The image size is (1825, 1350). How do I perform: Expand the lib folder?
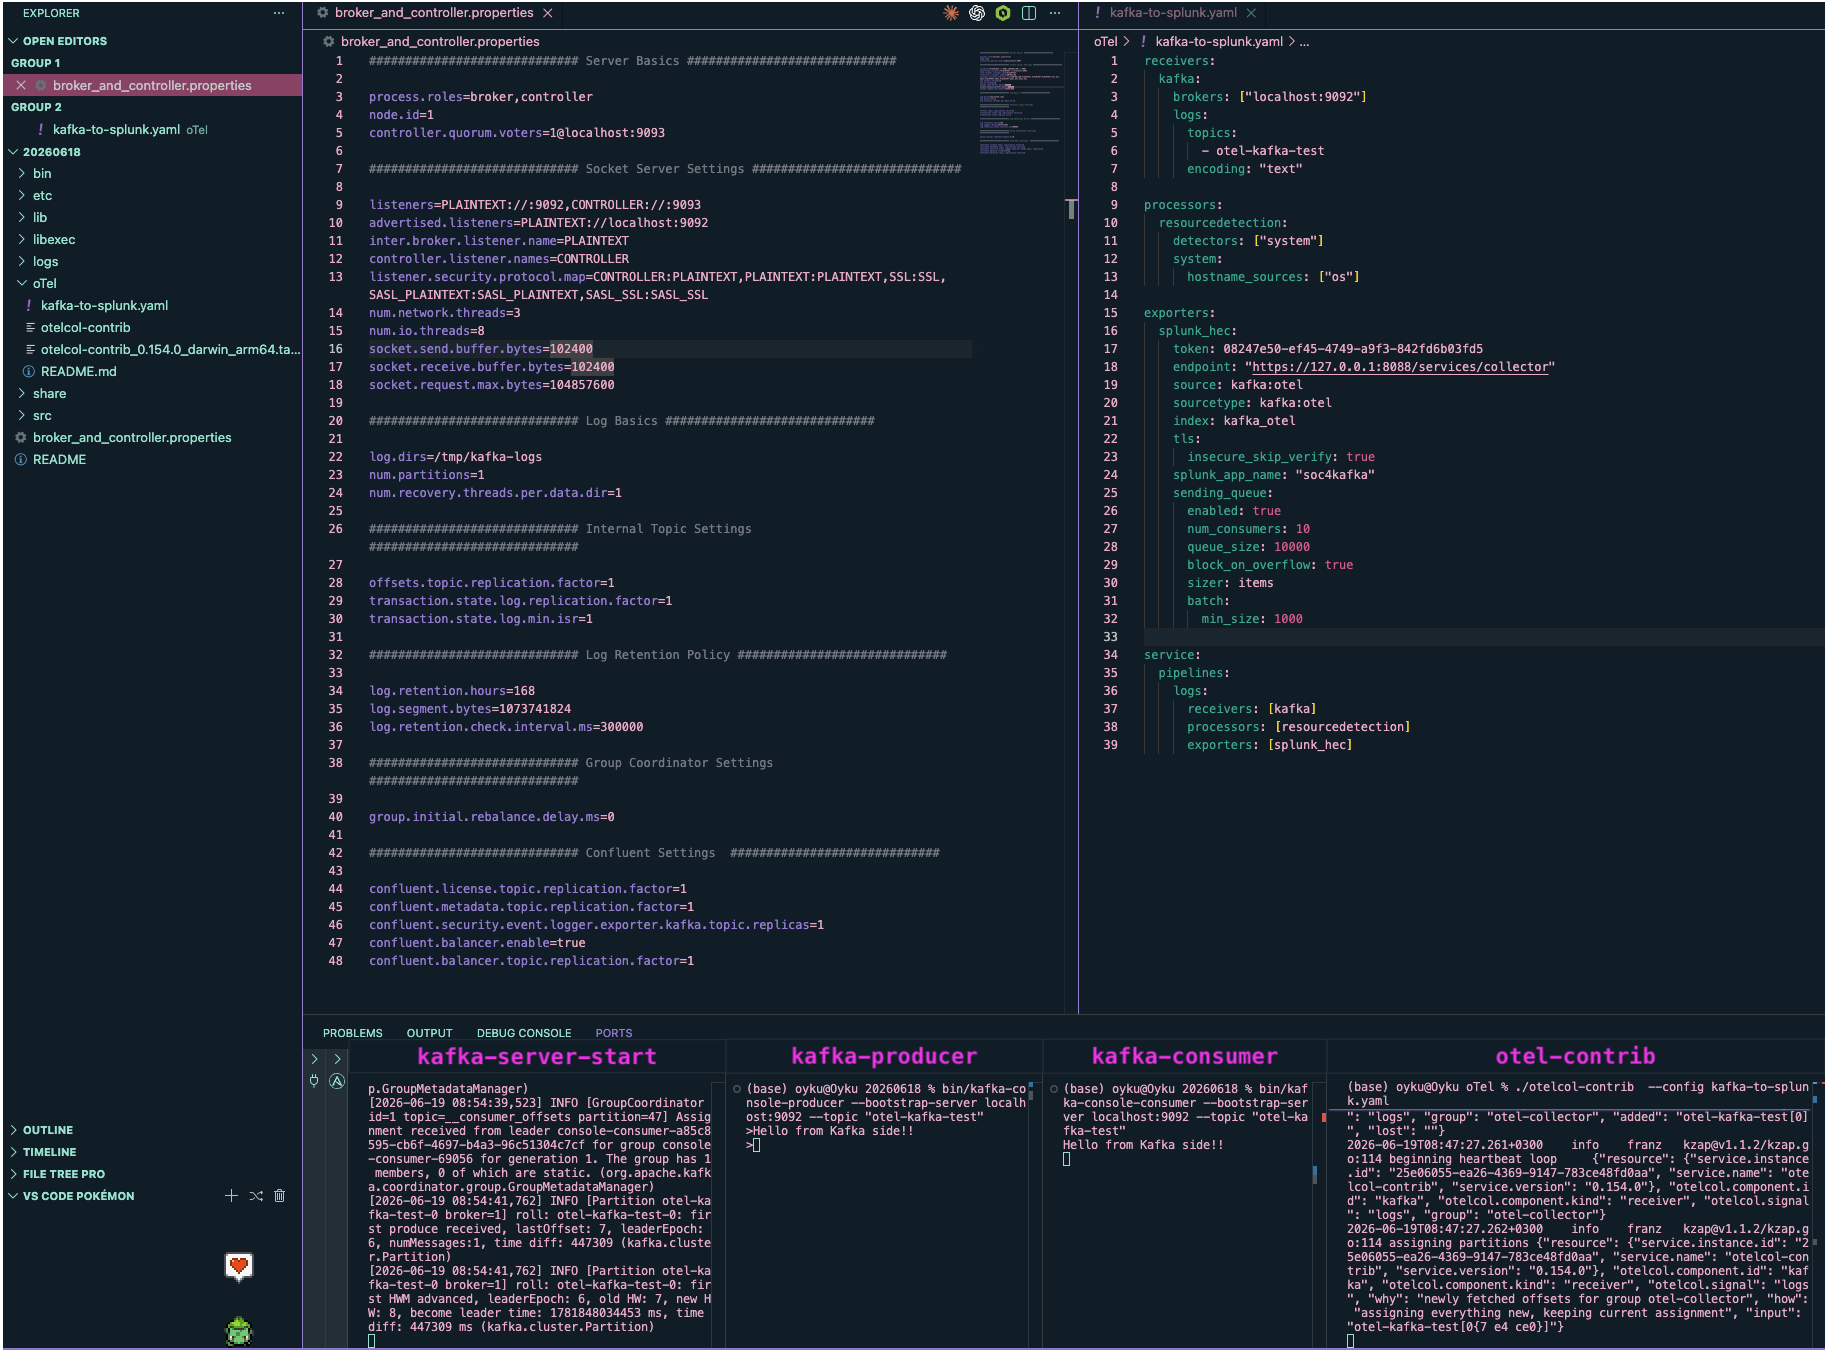22,217
